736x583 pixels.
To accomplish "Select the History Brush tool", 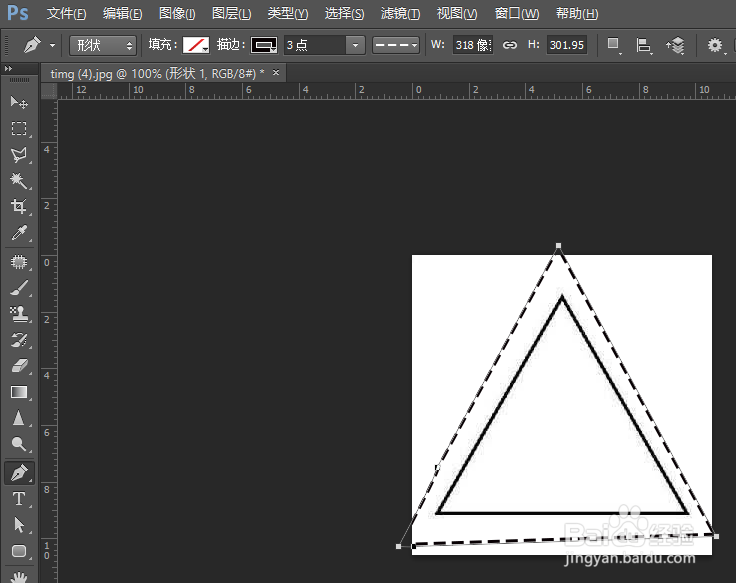I will tap(19, 340).
